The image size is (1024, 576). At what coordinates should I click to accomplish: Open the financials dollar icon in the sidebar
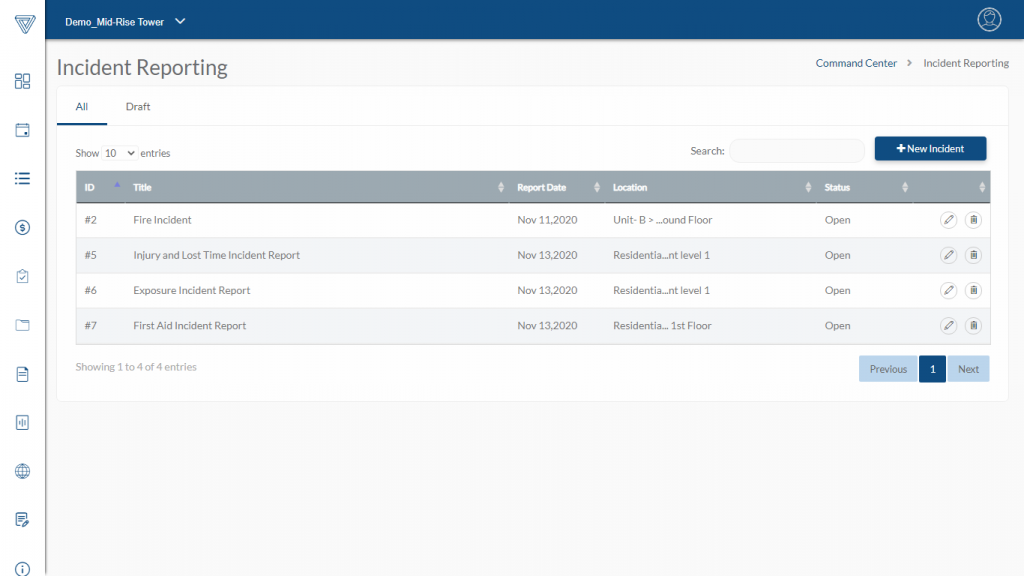click(x=22, y=227)
